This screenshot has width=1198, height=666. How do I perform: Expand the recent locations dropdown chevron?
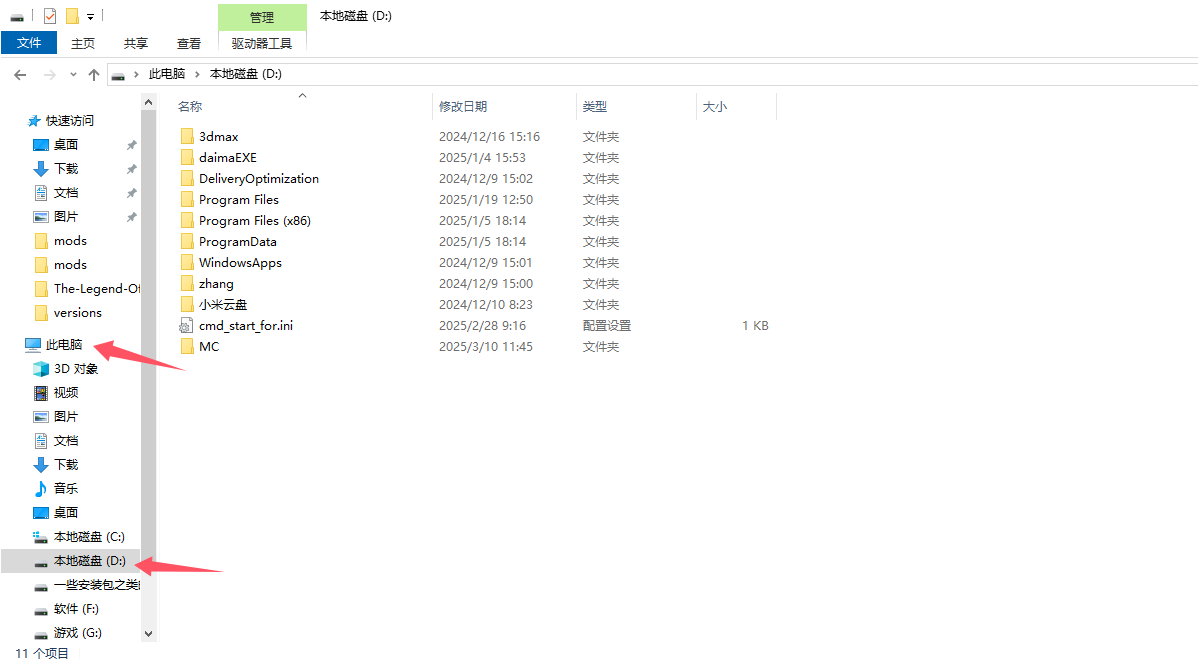coord(73,75)
